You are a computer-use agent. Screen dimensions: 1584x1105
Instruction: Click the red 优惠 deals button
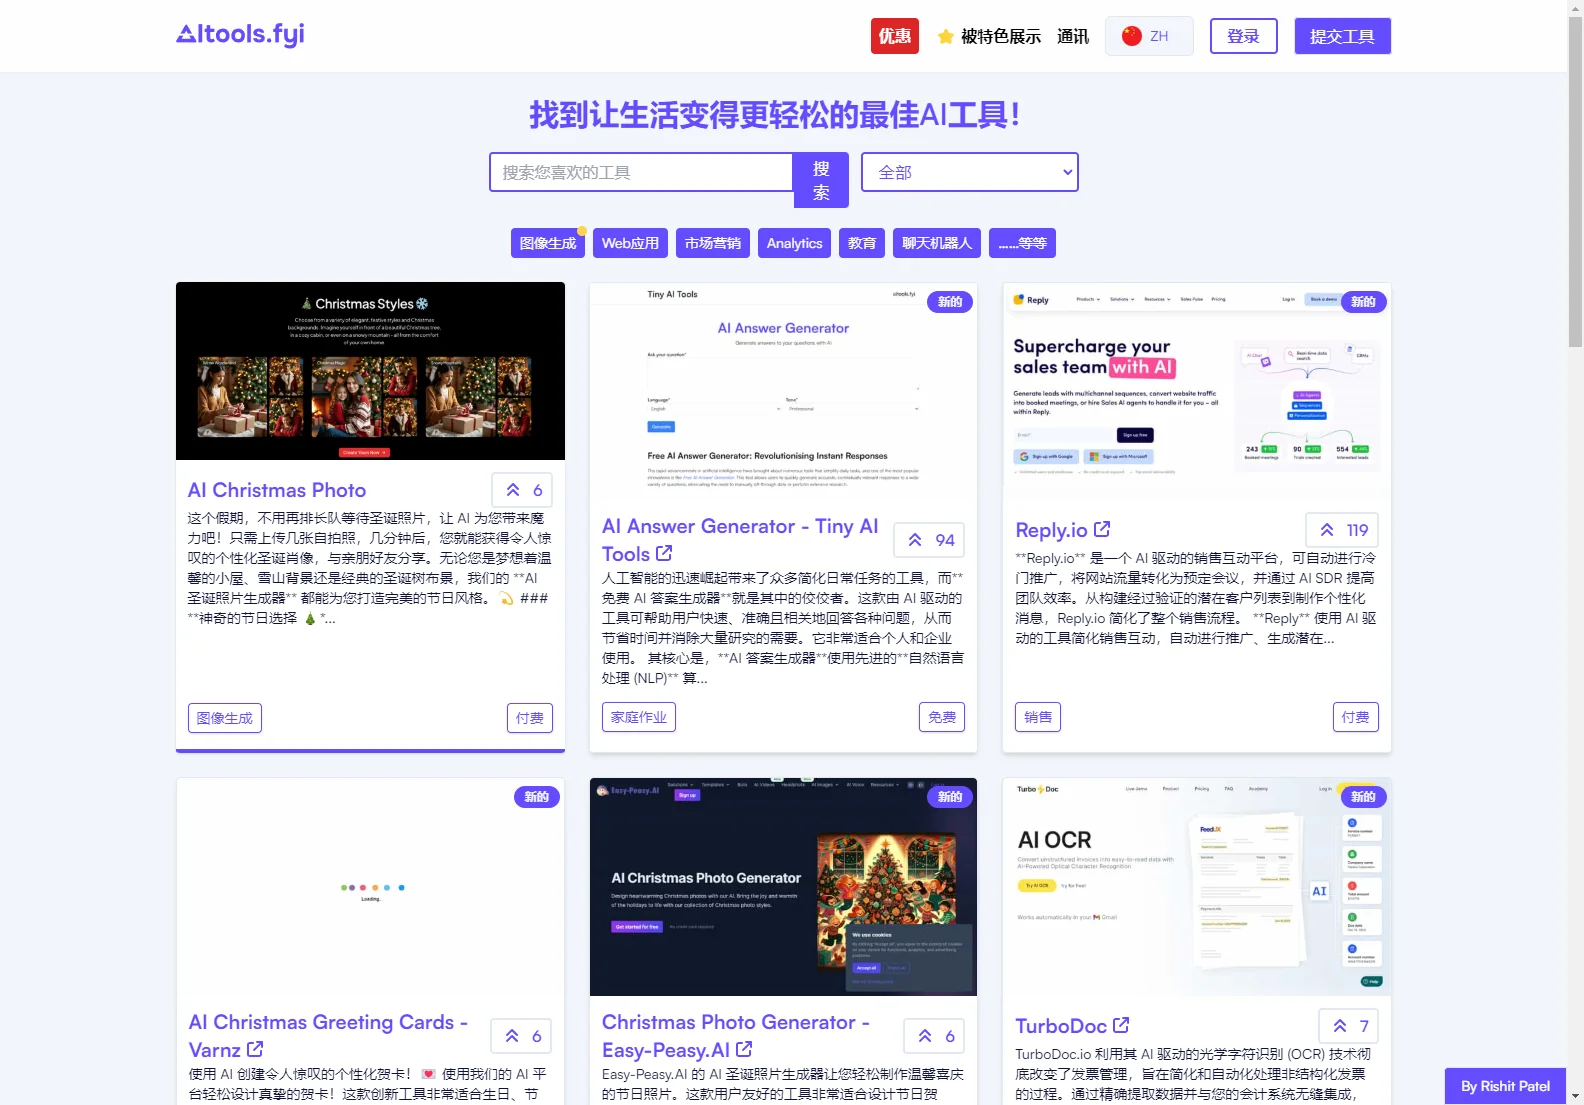[x=895, y=36]
